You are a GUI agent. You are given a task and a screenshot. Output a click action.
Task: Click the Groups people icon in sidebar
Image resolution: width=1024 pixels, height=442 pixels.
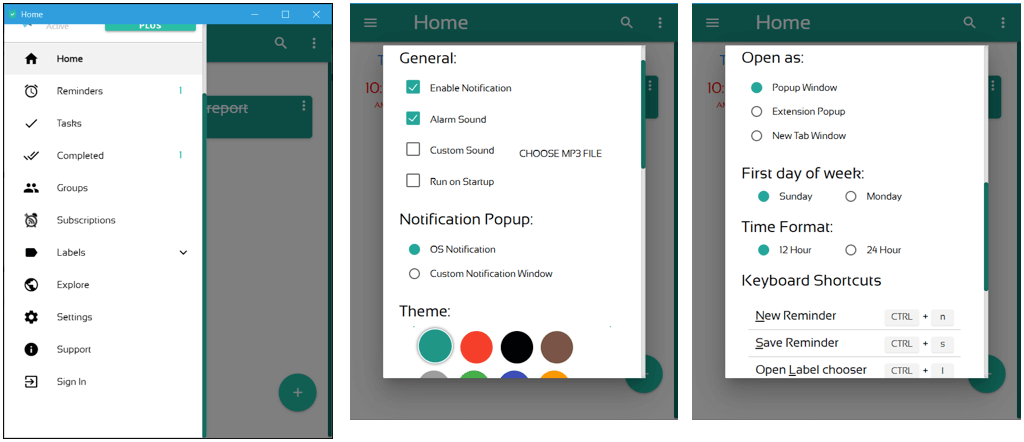tap(31, 188)
